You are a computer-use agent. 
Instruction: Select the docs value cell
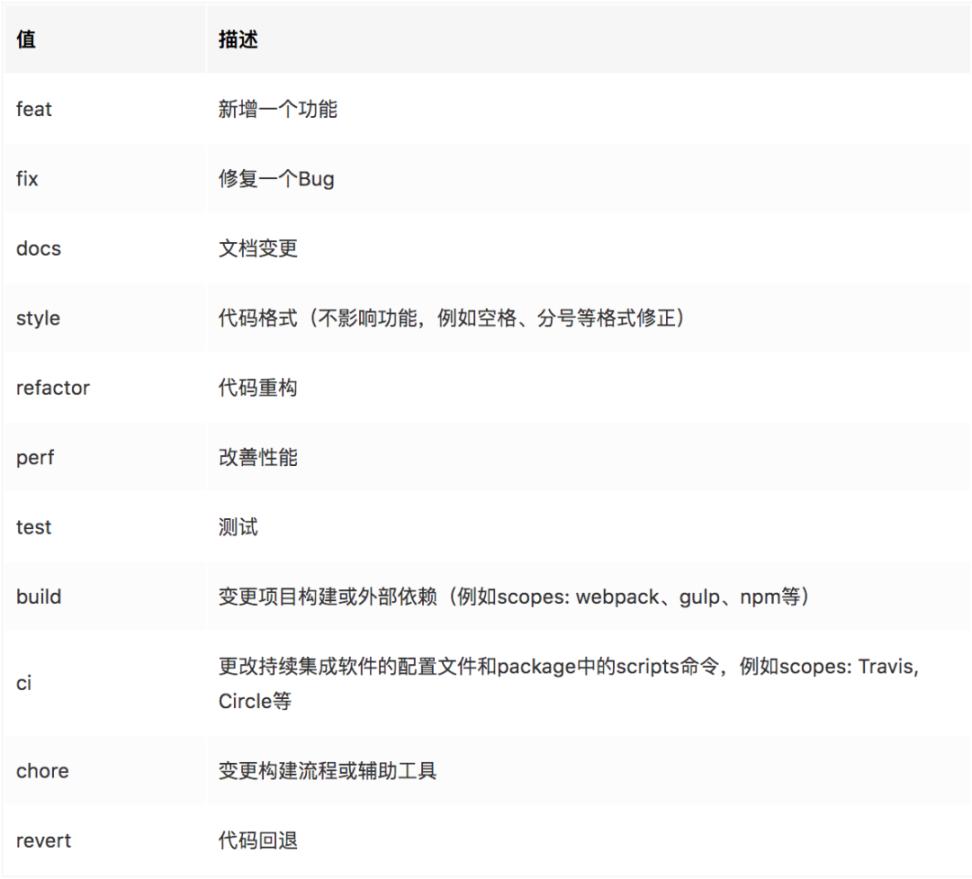click(x=38, y=249)
